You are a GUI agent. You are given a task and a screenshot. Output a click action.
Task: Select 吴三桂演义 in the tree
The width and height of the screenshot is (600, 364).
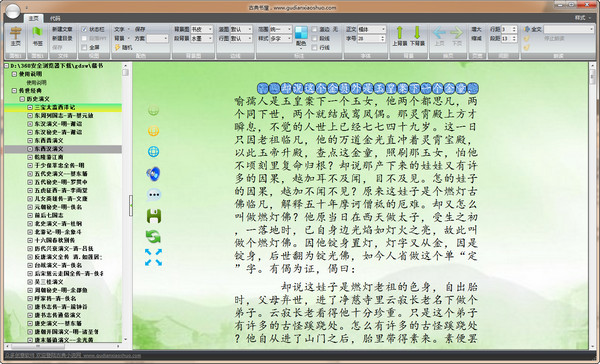[49, 282]
